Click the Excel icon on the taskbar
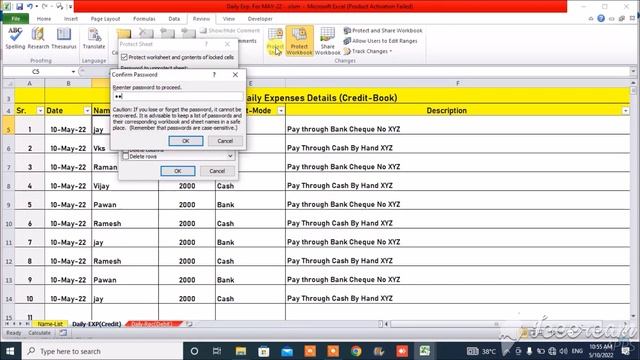 point(425,351)
